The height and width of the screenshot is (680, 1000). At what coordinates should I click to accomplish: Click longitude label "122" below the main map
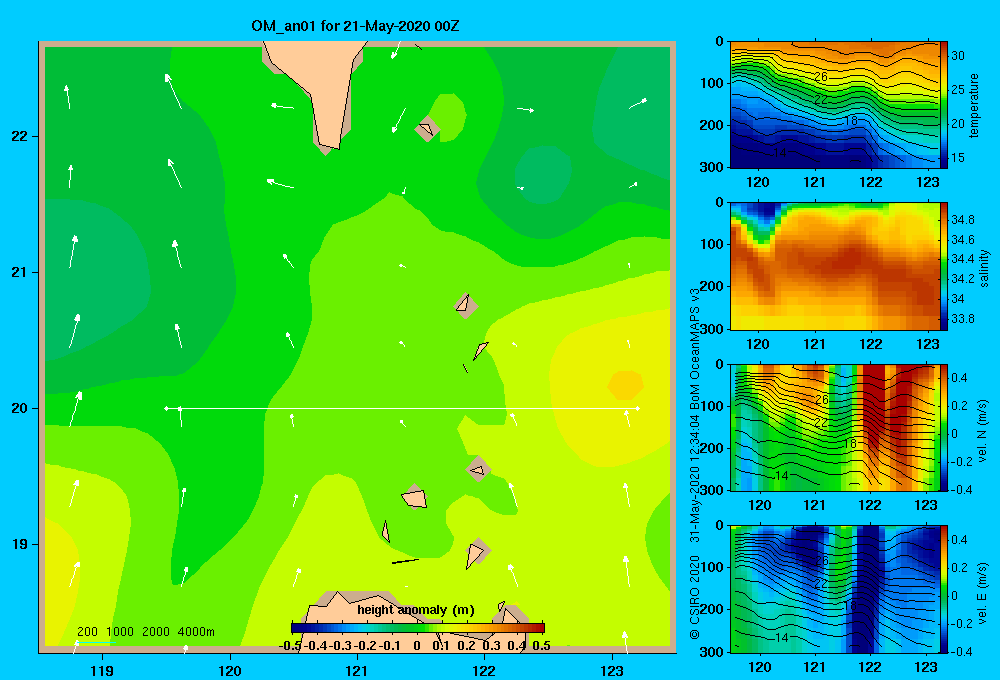pos(484,670)
